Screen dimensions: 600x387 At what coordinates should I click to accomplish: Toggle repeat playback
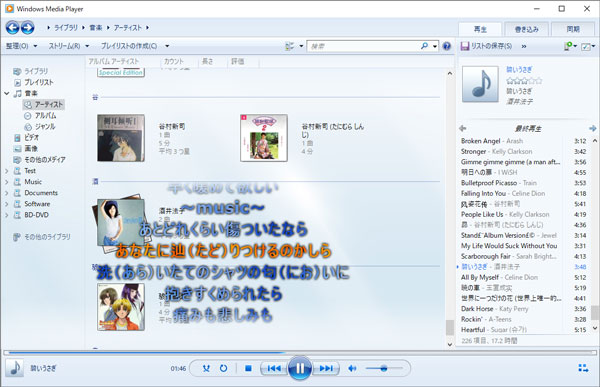click(223, 368)
